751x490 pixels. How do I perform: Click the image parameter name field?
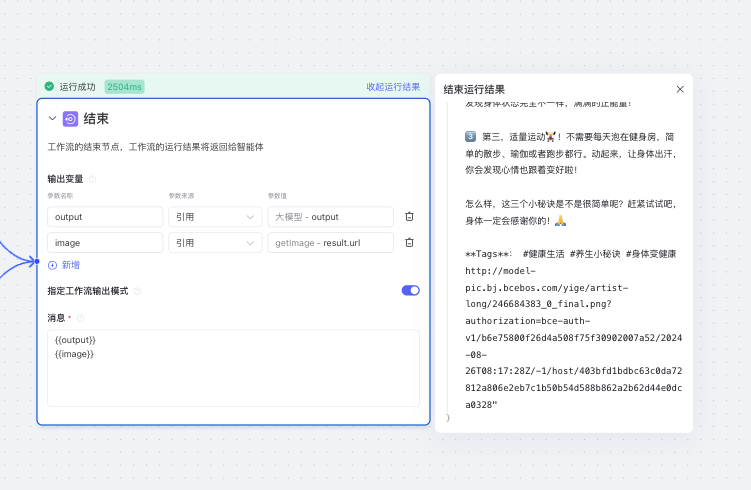tap(105, 242)
